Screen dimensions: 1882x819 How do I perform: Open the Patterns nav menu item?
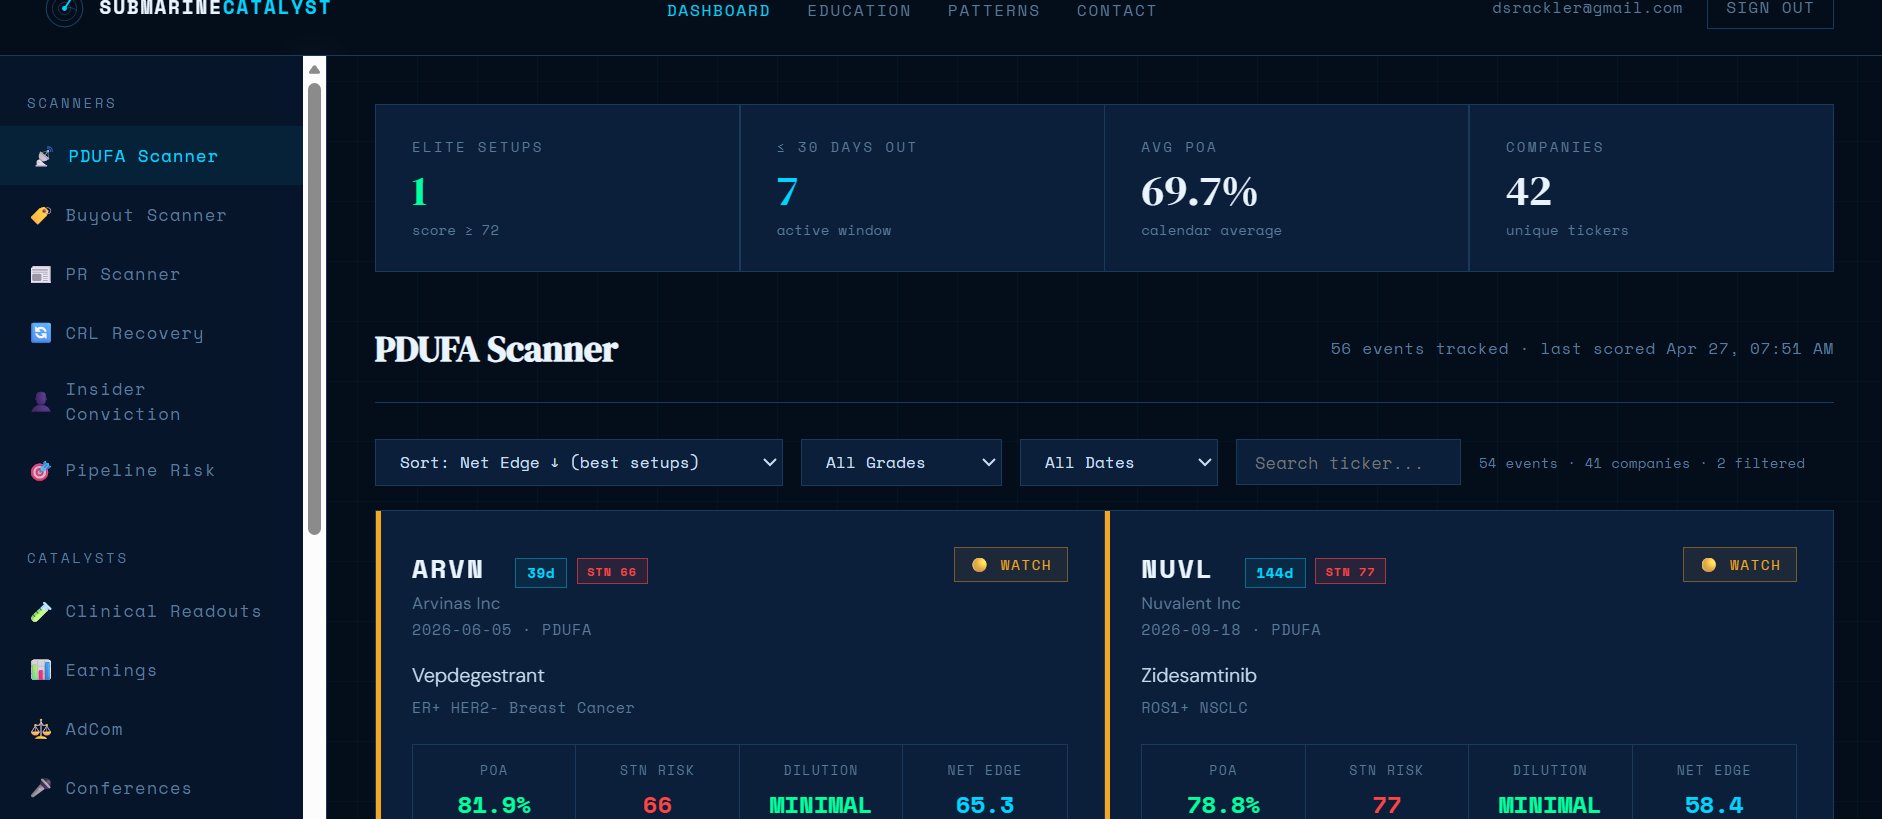click(993, 11)
